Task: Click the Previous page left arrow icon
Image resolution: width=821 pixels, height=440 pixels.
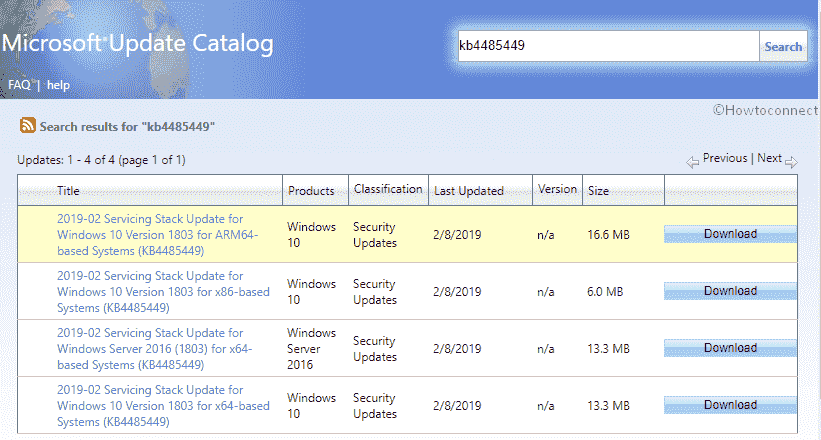Action: 692,162
